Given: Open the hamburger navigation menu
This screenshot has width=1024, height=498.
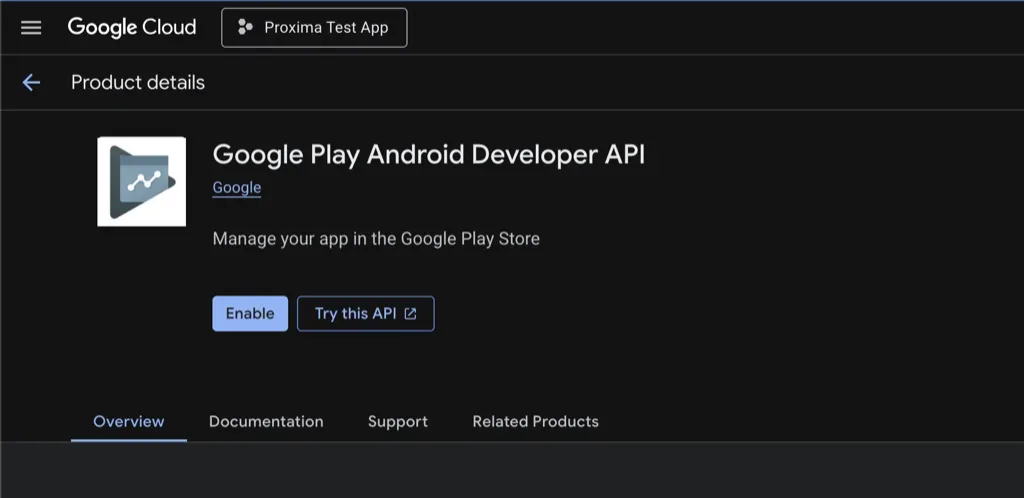Looking at the screenshot, I should coord(31,27).
